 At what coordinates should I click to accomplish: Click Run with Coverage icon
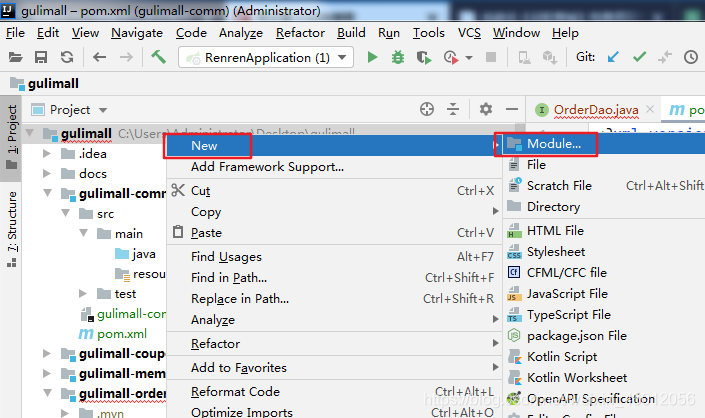point(424,58)
